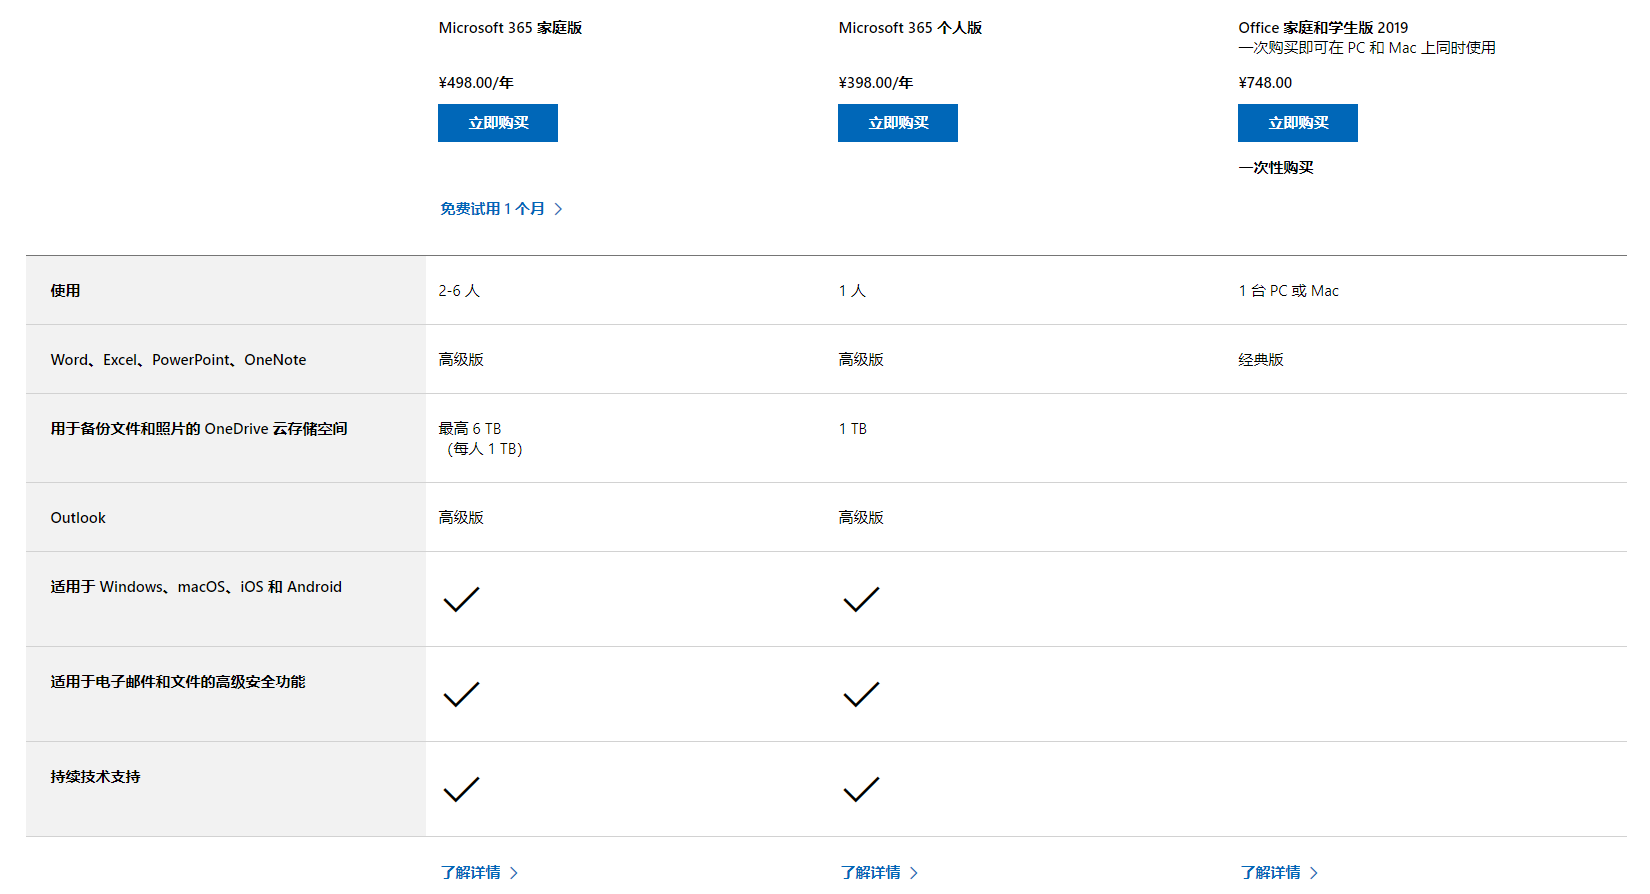Click 个人版 checkmark for 高级安全功能 row

861,694
